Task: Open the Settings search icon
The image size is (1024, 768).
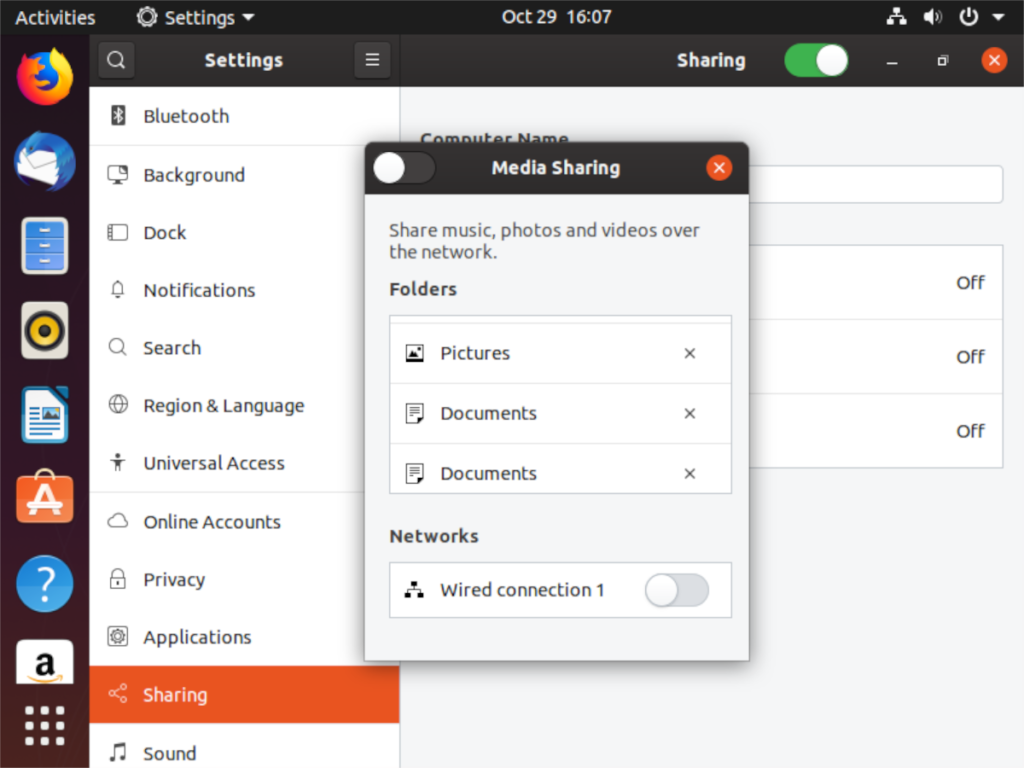Action: click(116, 60)
